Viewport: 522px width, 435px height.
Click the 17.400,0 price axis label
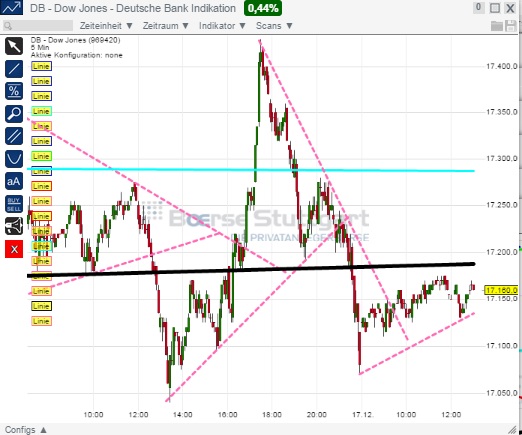(x=502, y=66)
